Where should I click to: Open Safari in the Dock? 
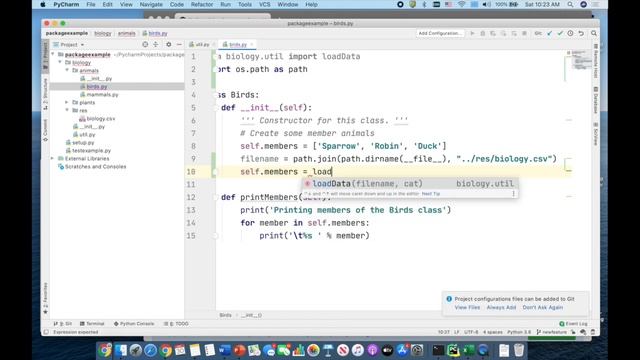[150, 350]
